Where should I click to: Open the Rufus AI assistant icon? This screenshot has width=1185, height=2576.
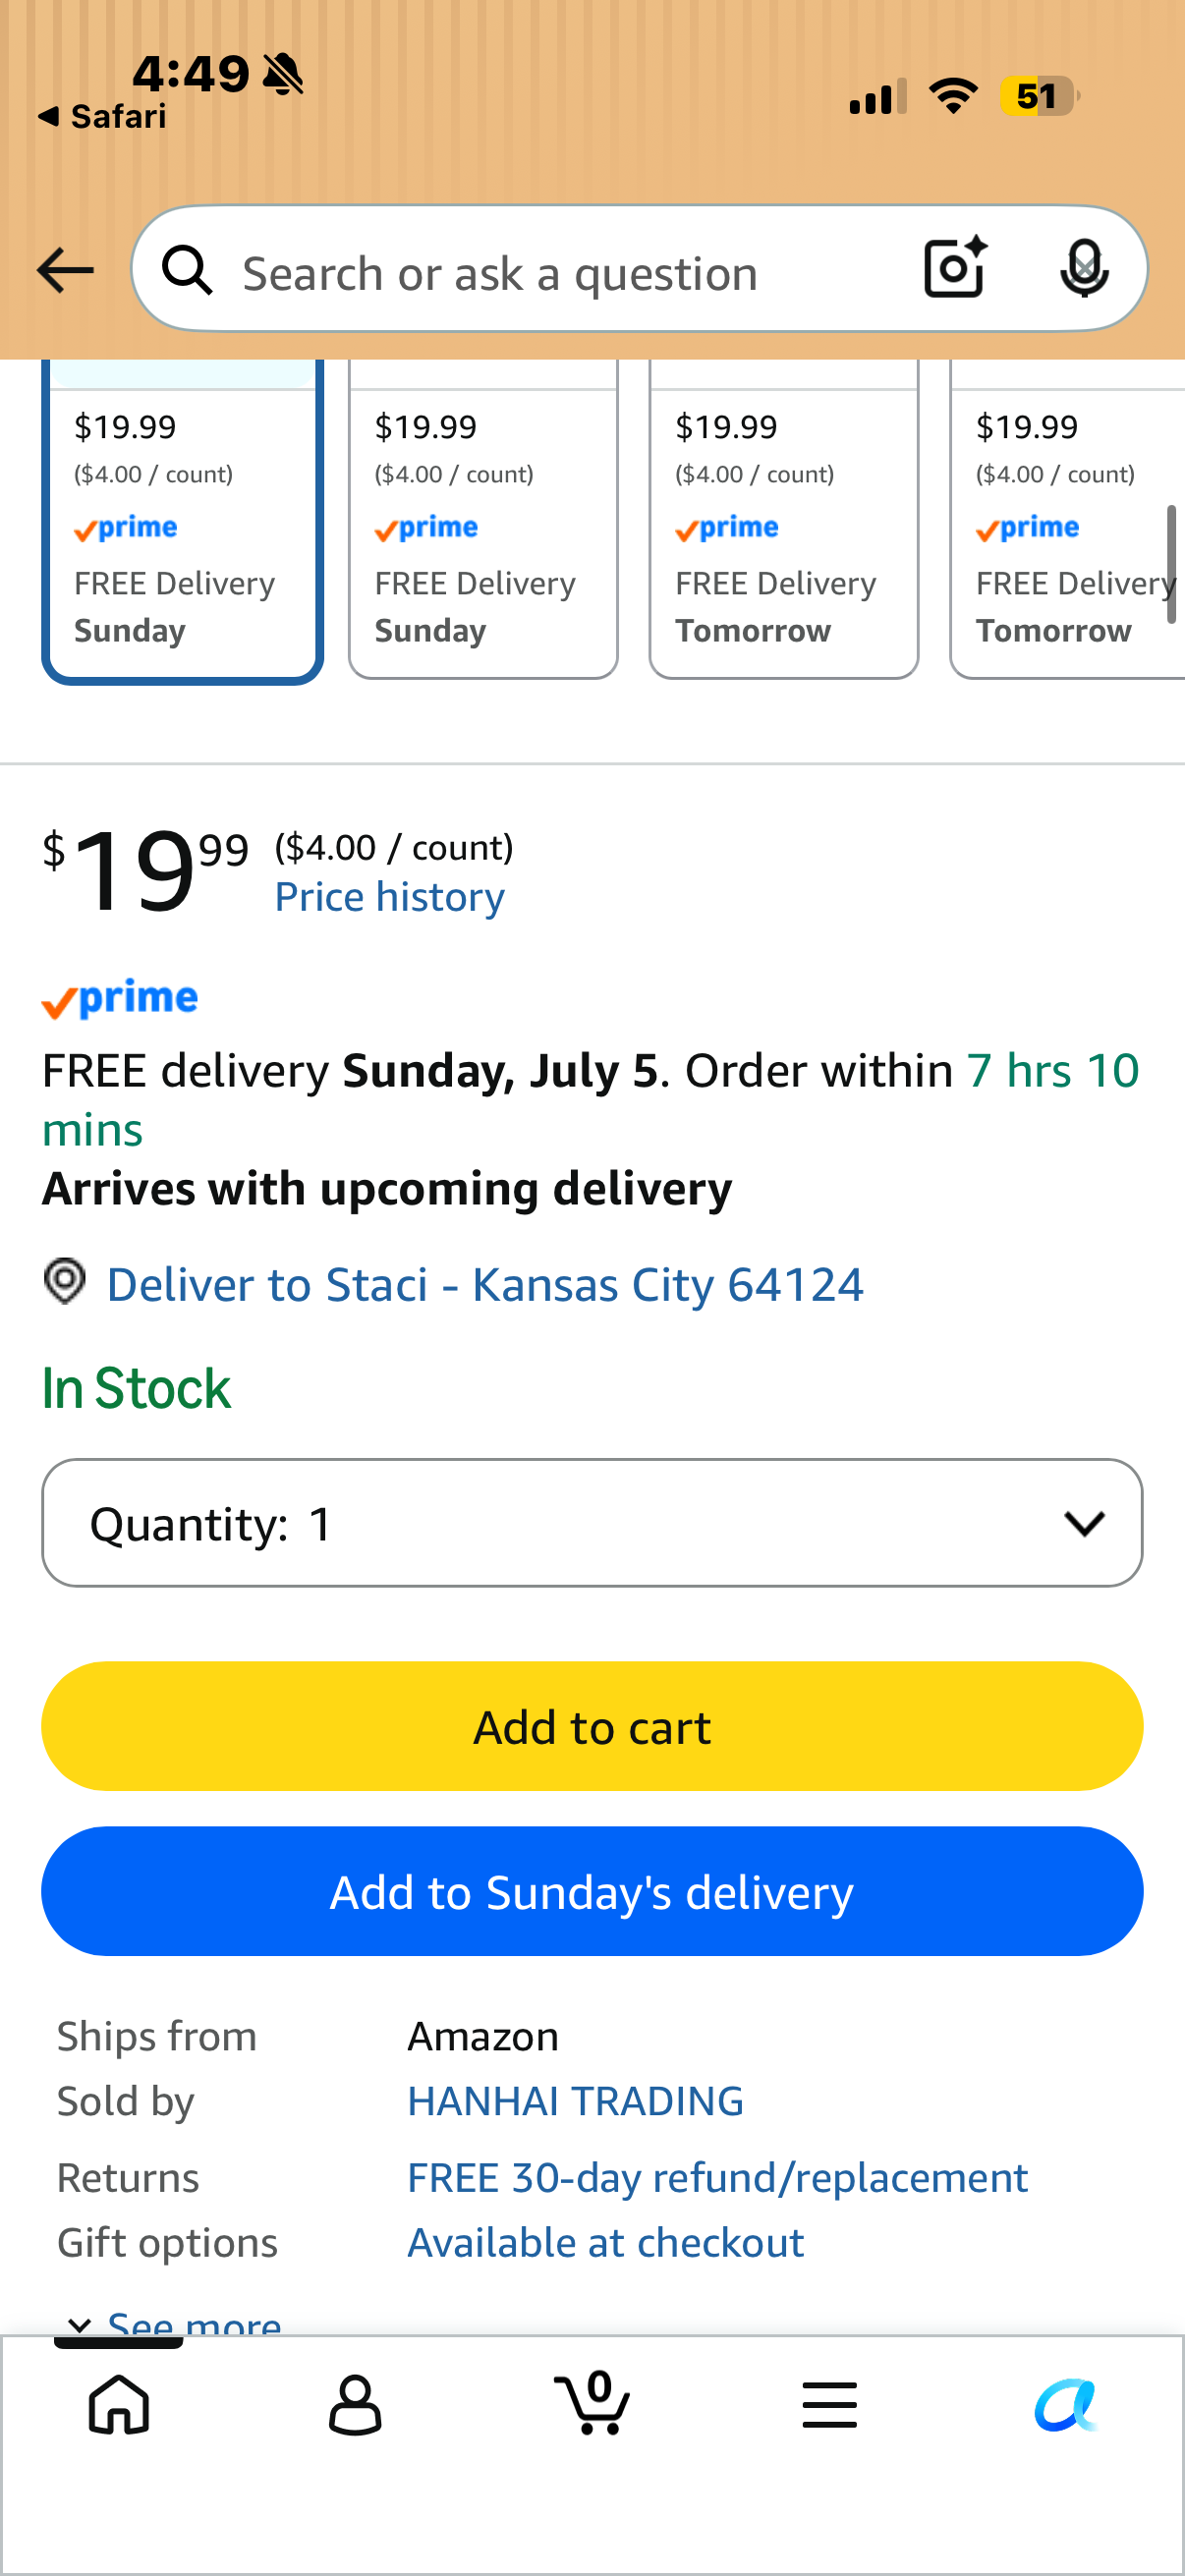(1066, 2404)
